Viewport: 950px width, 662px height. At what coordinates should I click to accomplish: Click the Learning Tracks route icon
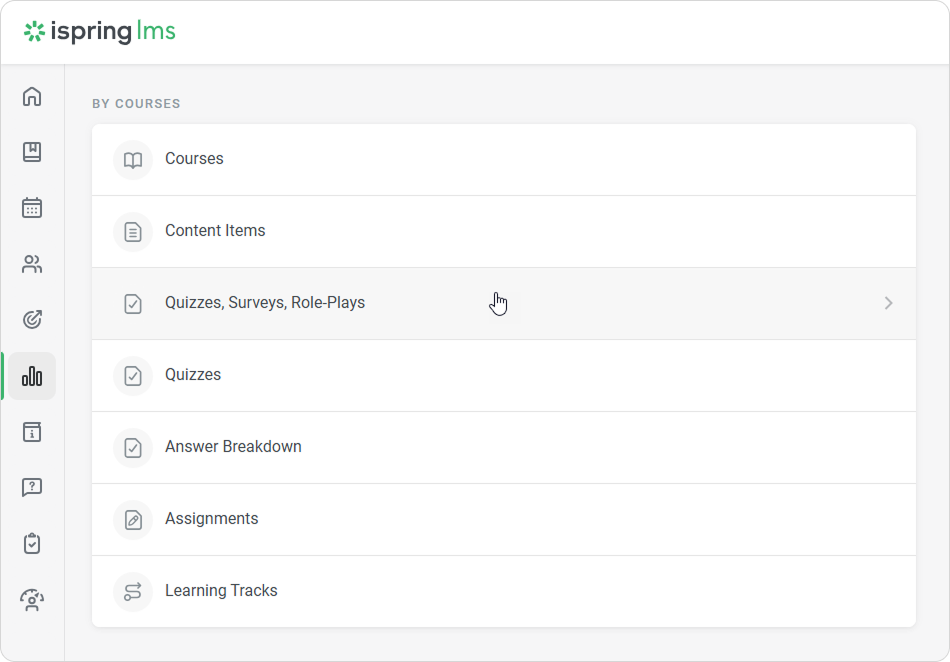133,591
